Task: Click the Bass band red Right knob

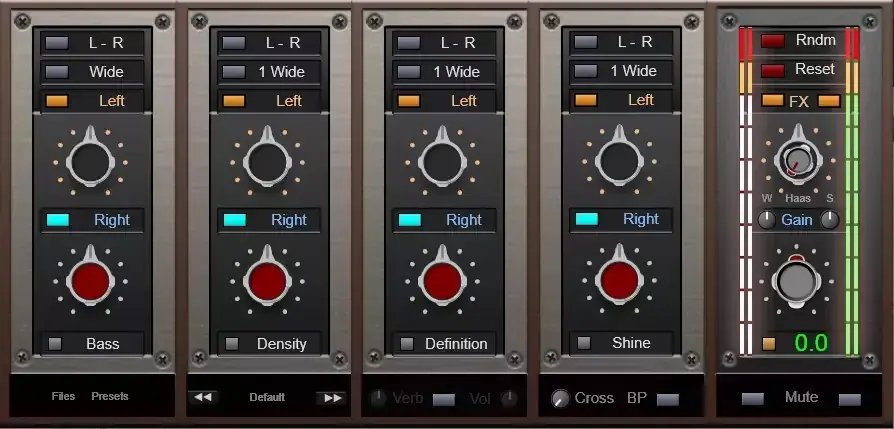Action: click(90, 280)
